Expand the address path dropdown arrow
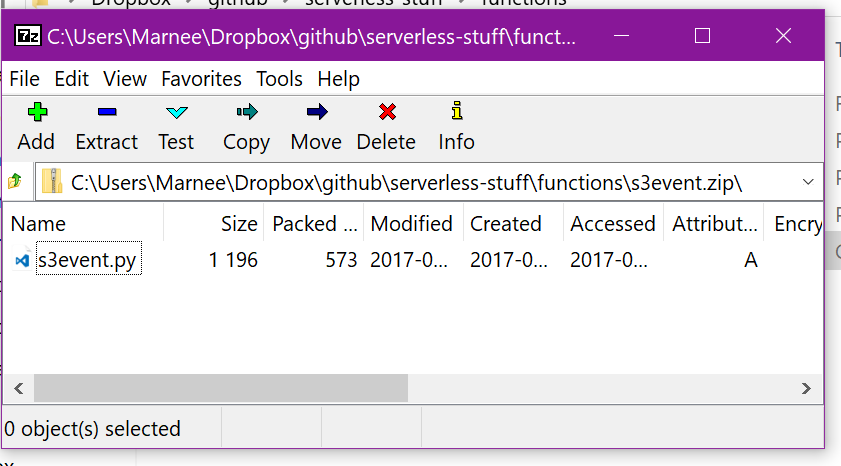 (808, 182)
